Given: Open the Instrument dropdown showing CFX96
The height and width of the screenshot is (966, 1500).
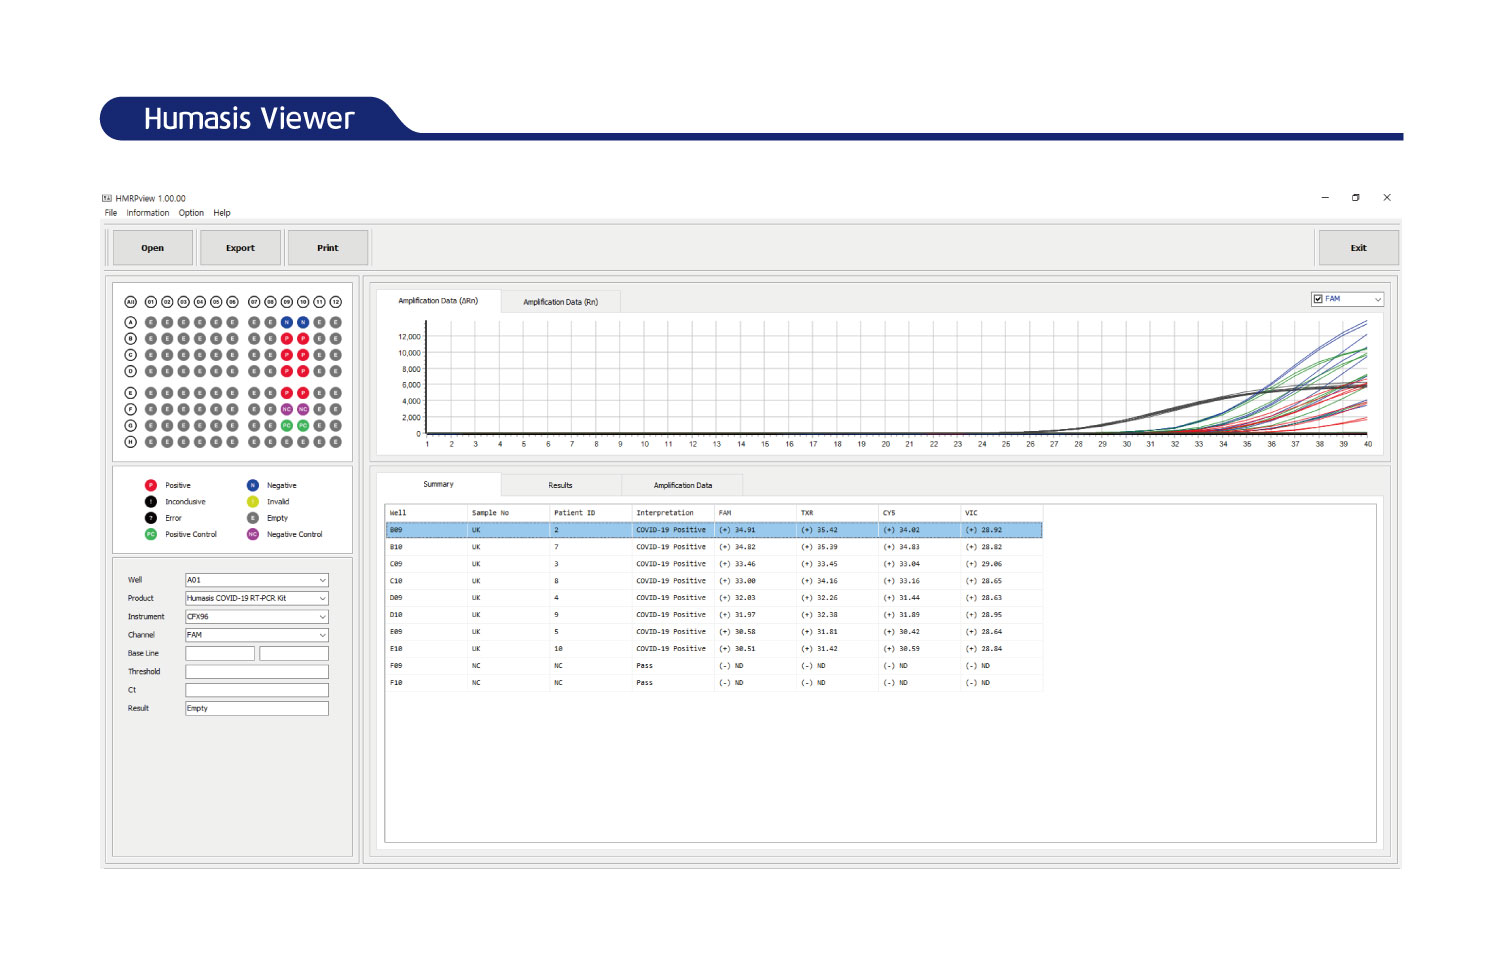Looking at the screenshot, I should point(256,617).
